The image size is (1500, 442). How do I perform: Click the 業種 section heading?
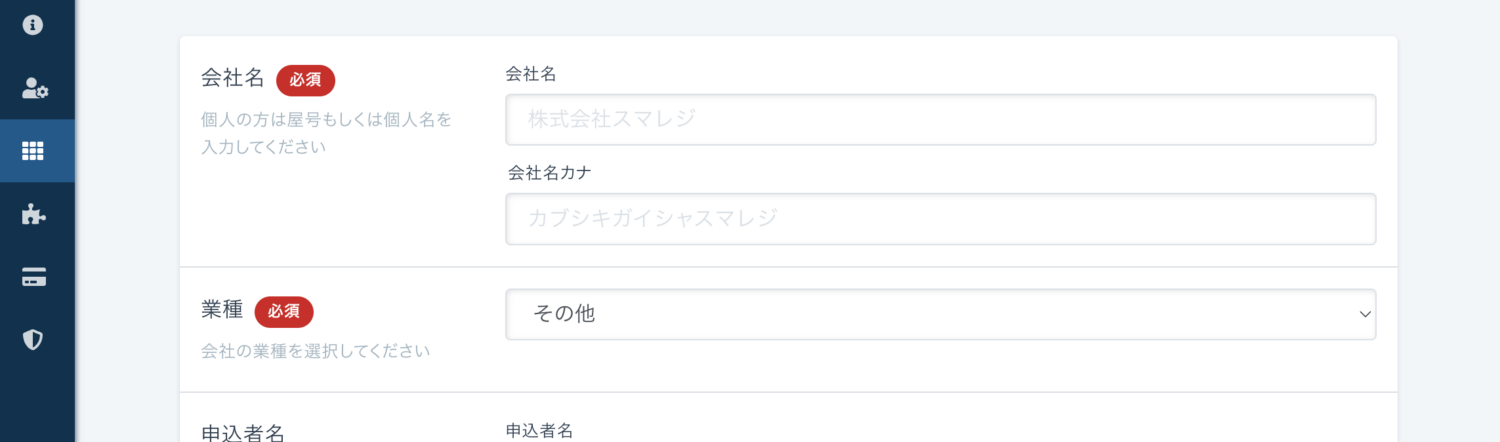[222, 310]
